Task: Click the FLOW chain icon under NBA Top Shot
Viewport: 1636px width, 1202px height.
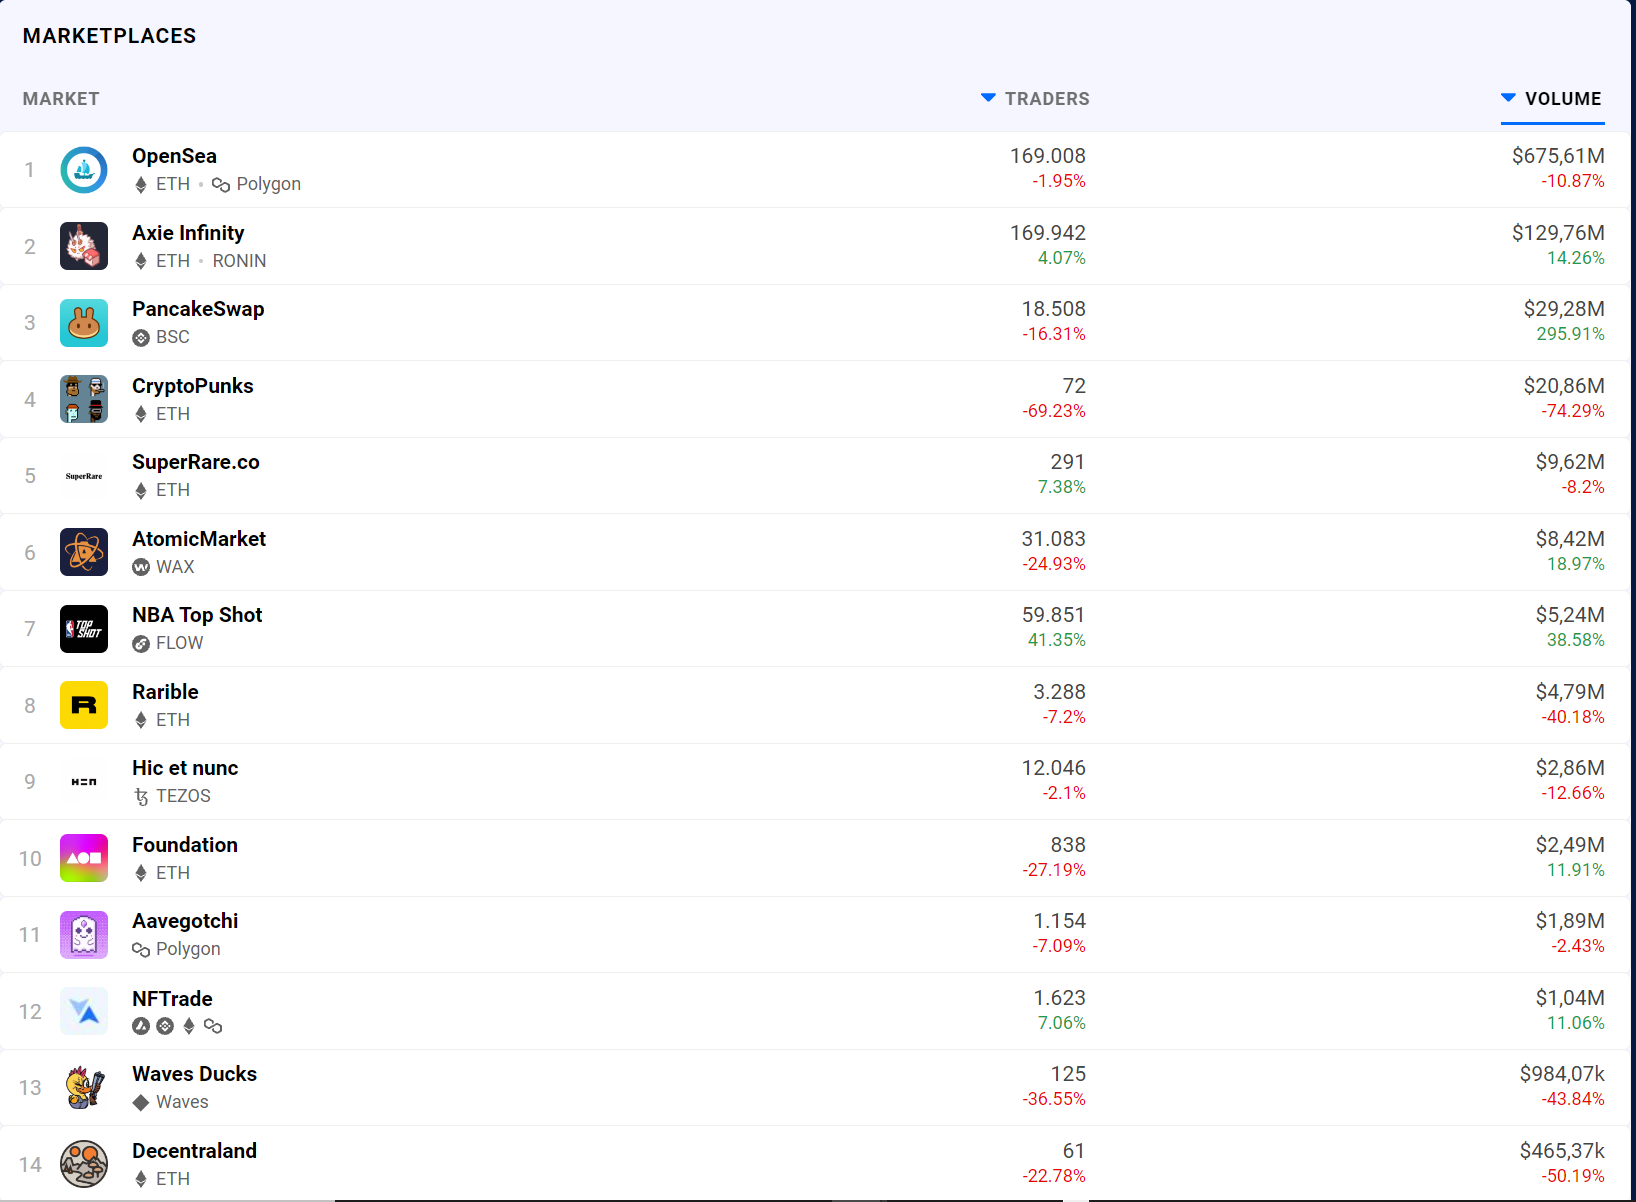Action: click(x=141, y=644)
